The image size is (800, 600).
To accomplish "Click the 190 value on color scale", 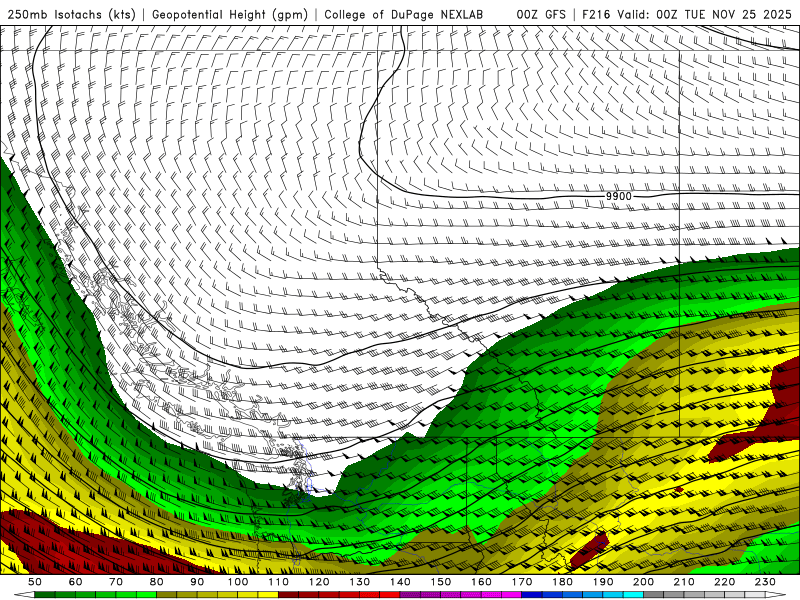I will tap(603, 582).
